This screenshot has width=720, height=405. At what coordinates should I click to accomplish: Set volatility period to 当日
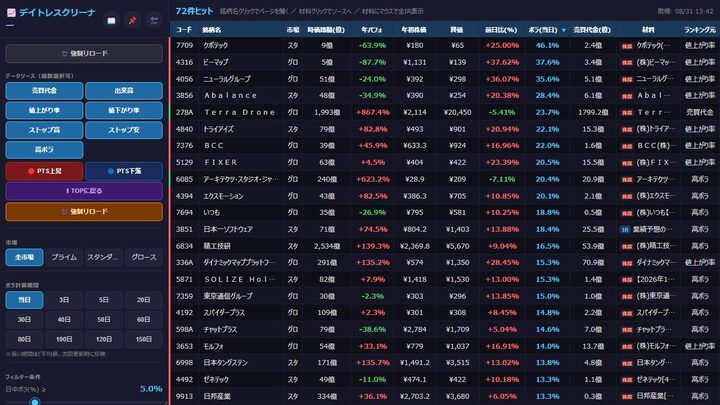(x=24, y=300)
